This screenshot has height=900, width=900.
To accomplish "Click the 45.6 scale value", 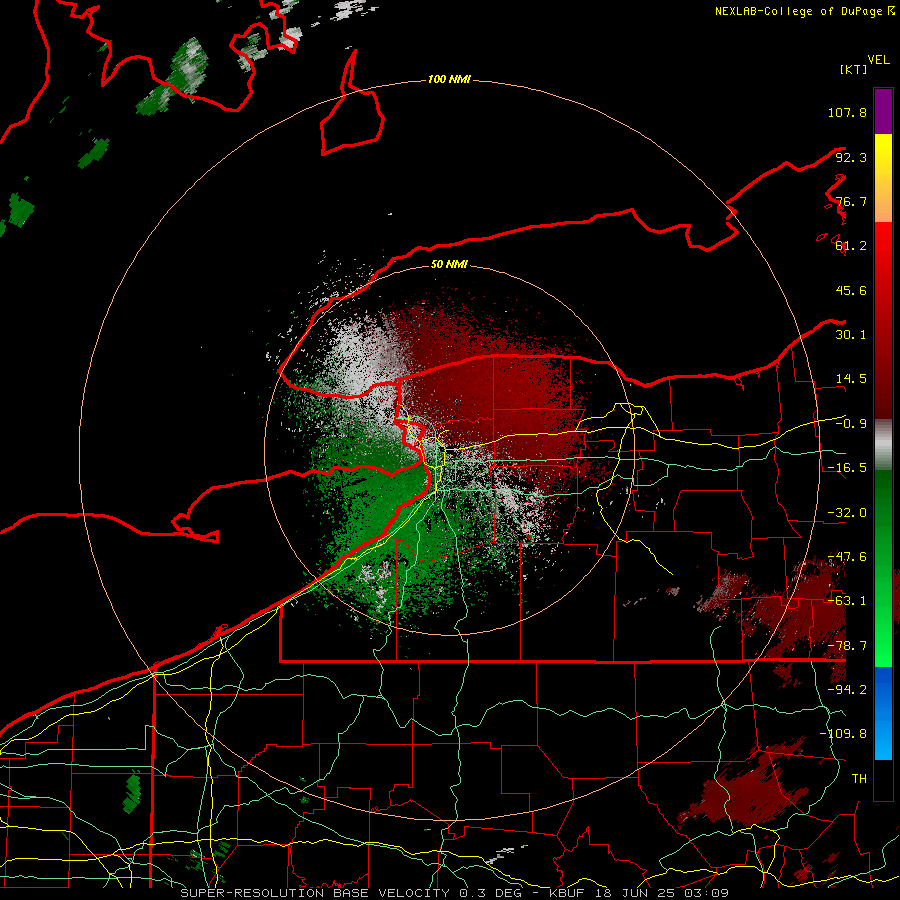I will [851, 290].
